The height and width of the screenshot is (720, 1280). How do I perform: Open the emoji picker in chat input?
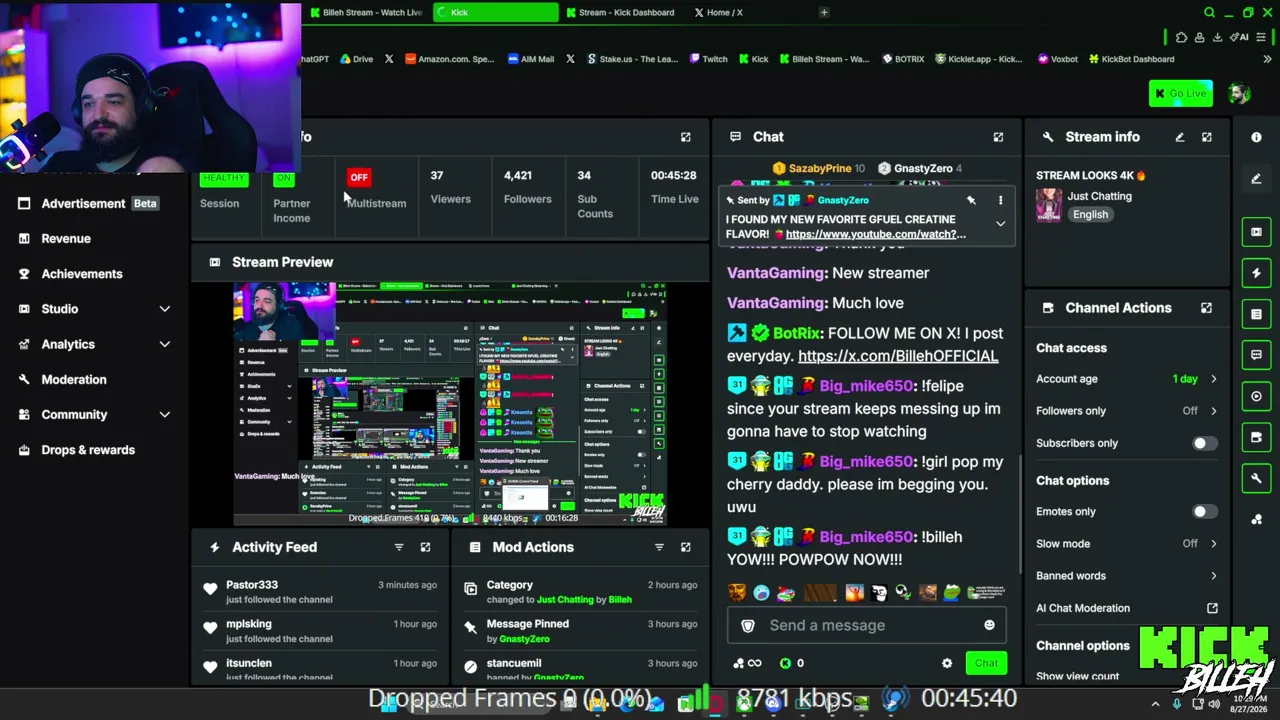(989, 625)
